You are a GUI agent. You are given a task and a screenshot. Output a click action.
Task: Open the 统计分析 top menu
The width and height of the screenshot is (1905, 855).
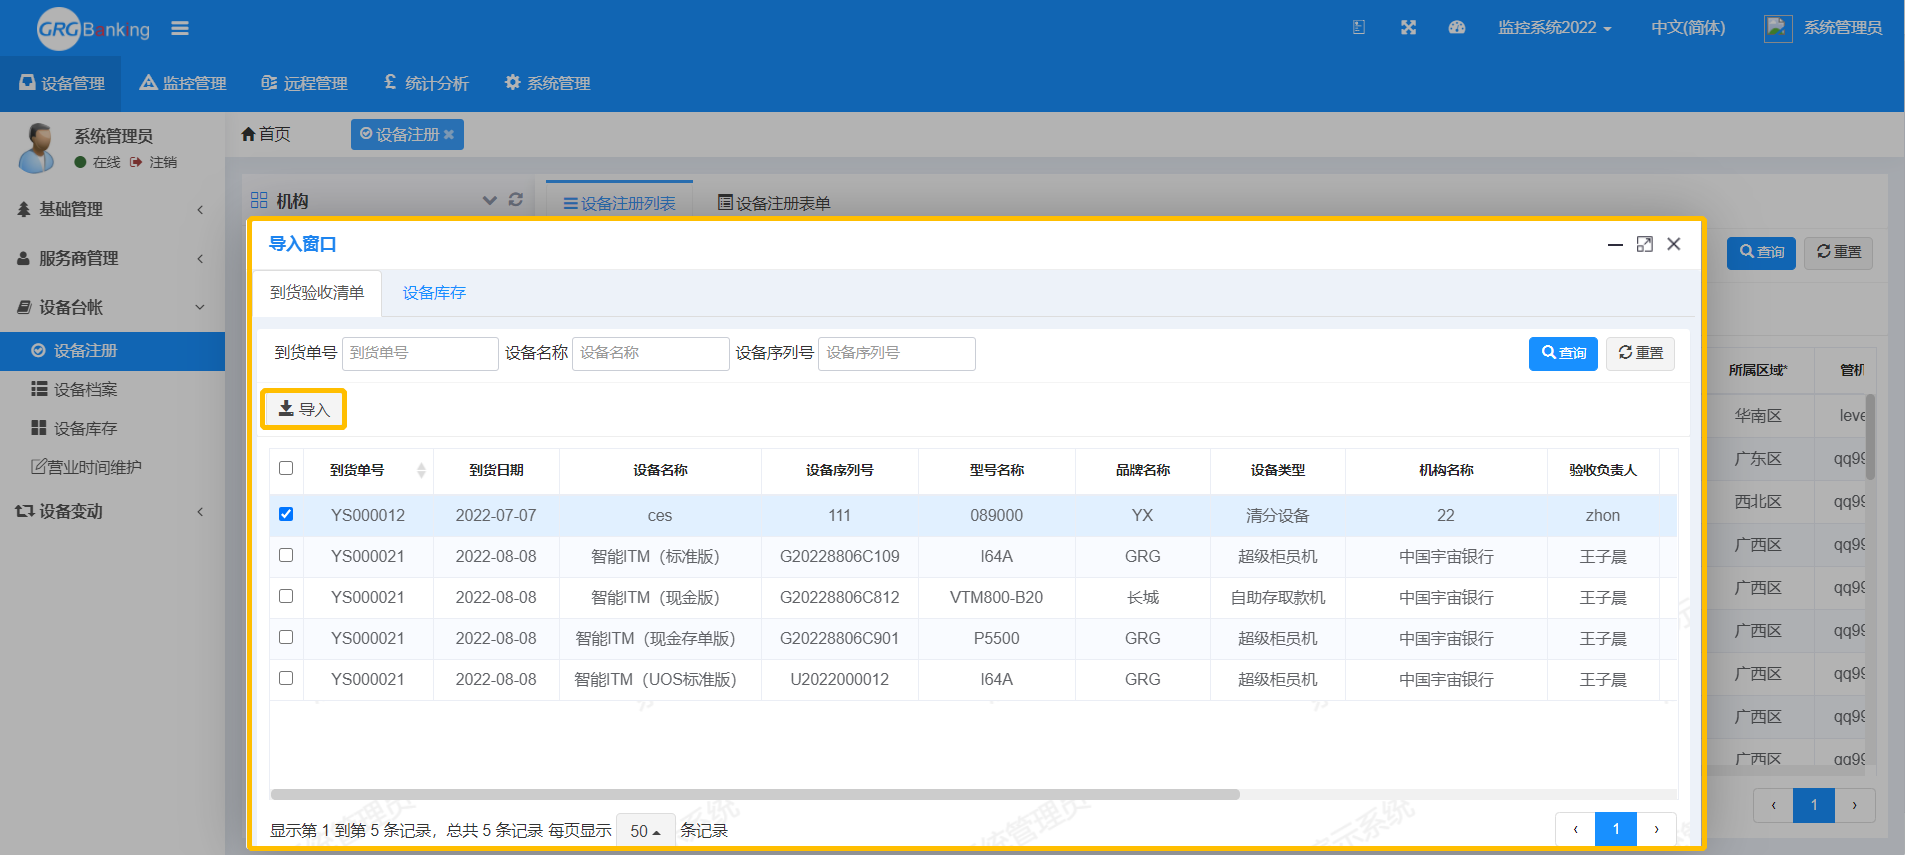coord(426,83)
